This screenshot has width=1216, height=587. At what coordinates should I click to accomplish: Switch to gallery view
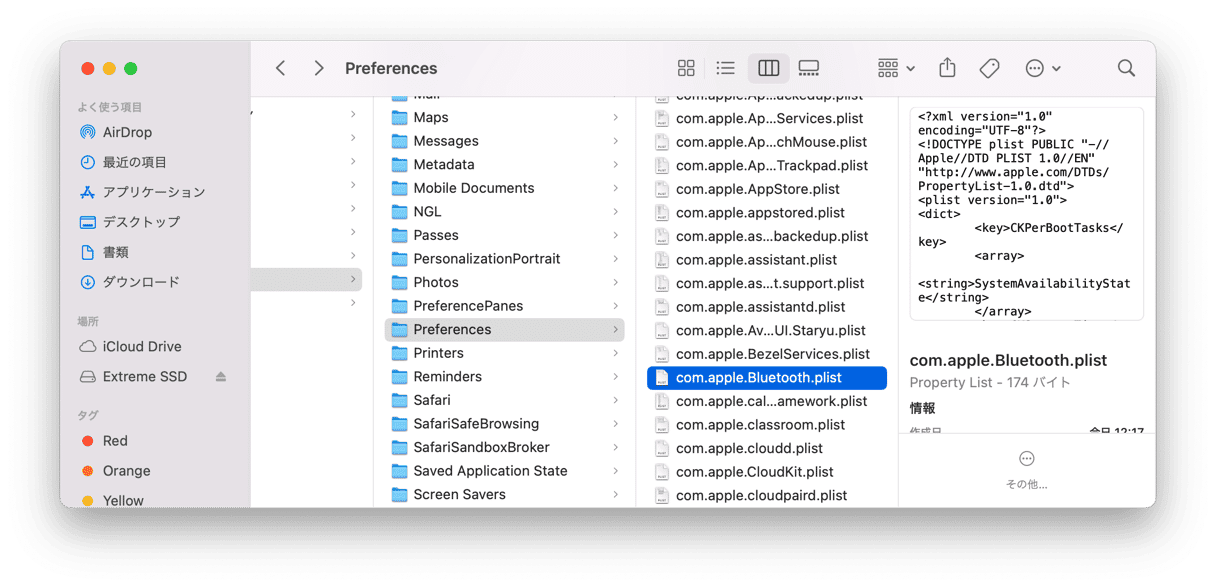click(x=809, y=68)
